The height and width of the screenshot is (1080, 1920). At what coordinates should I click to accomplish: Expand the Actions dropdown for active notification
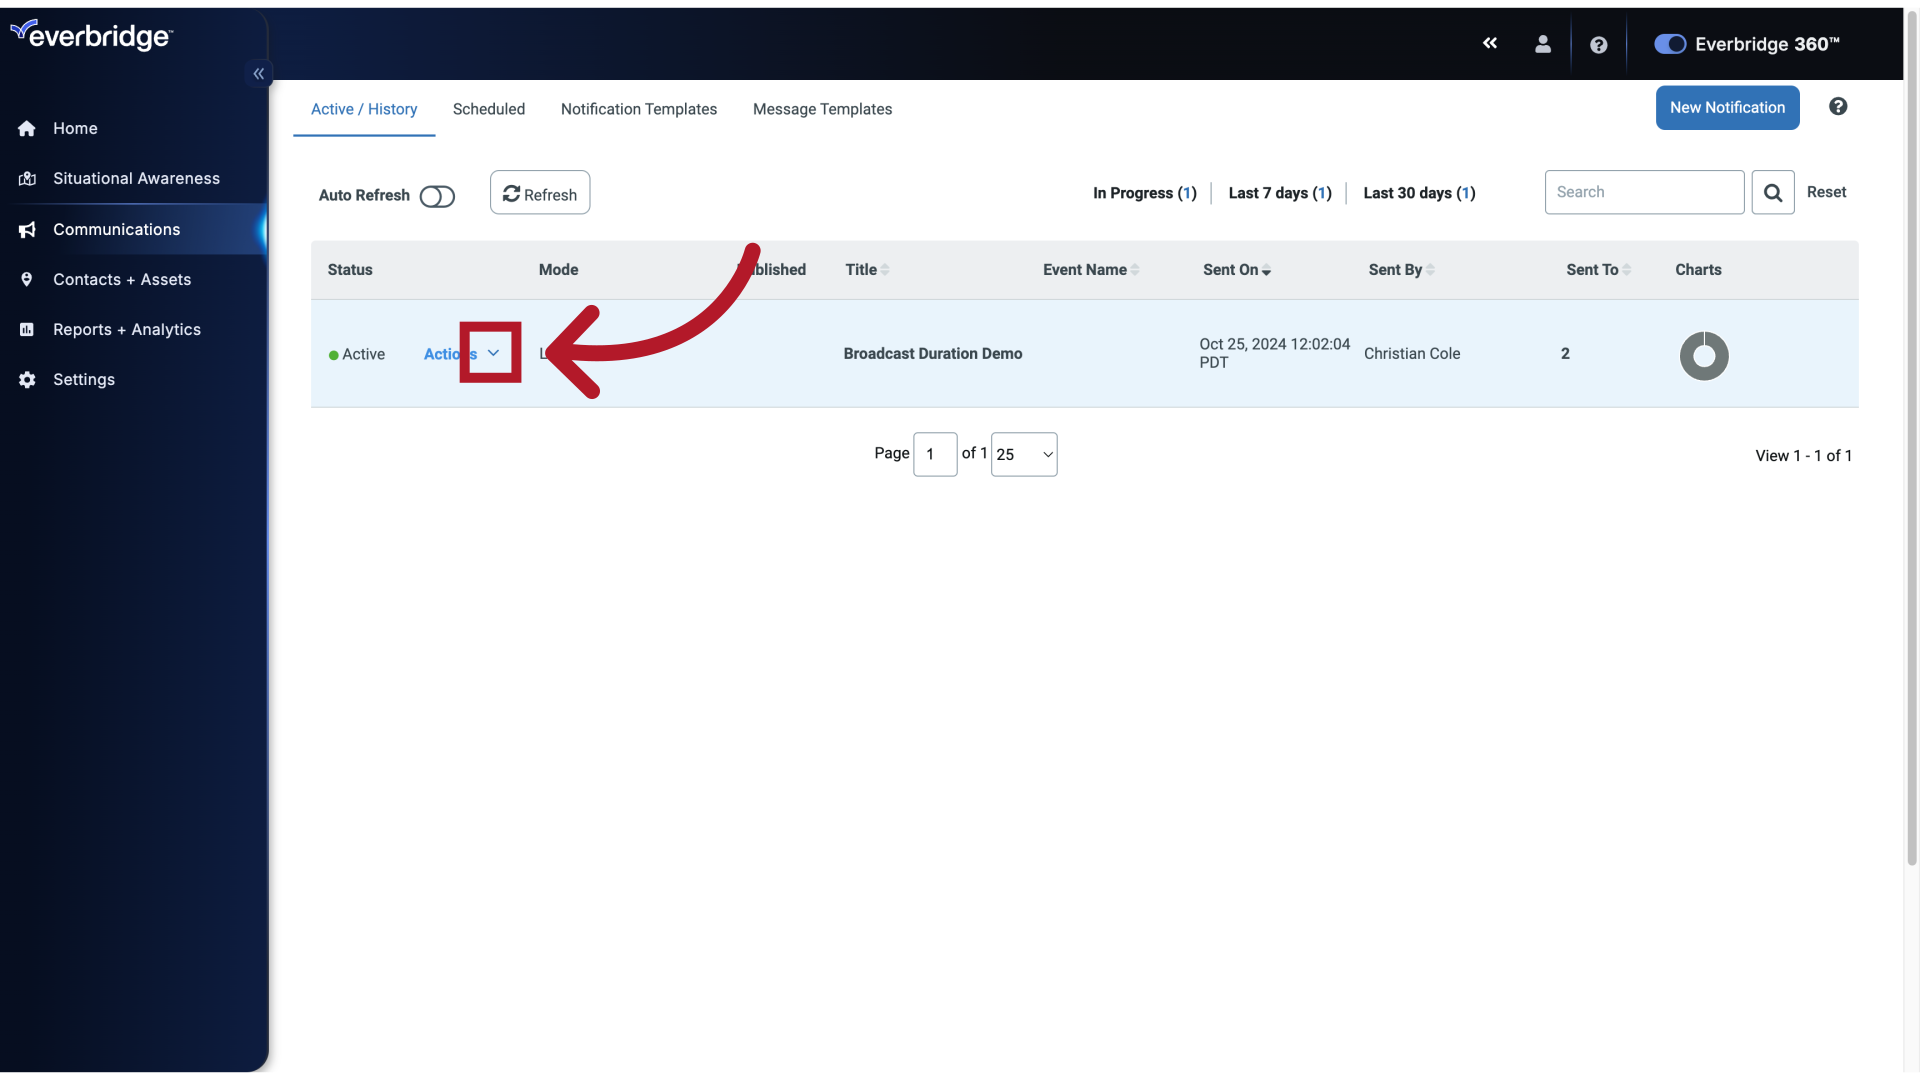coord(493,352)
